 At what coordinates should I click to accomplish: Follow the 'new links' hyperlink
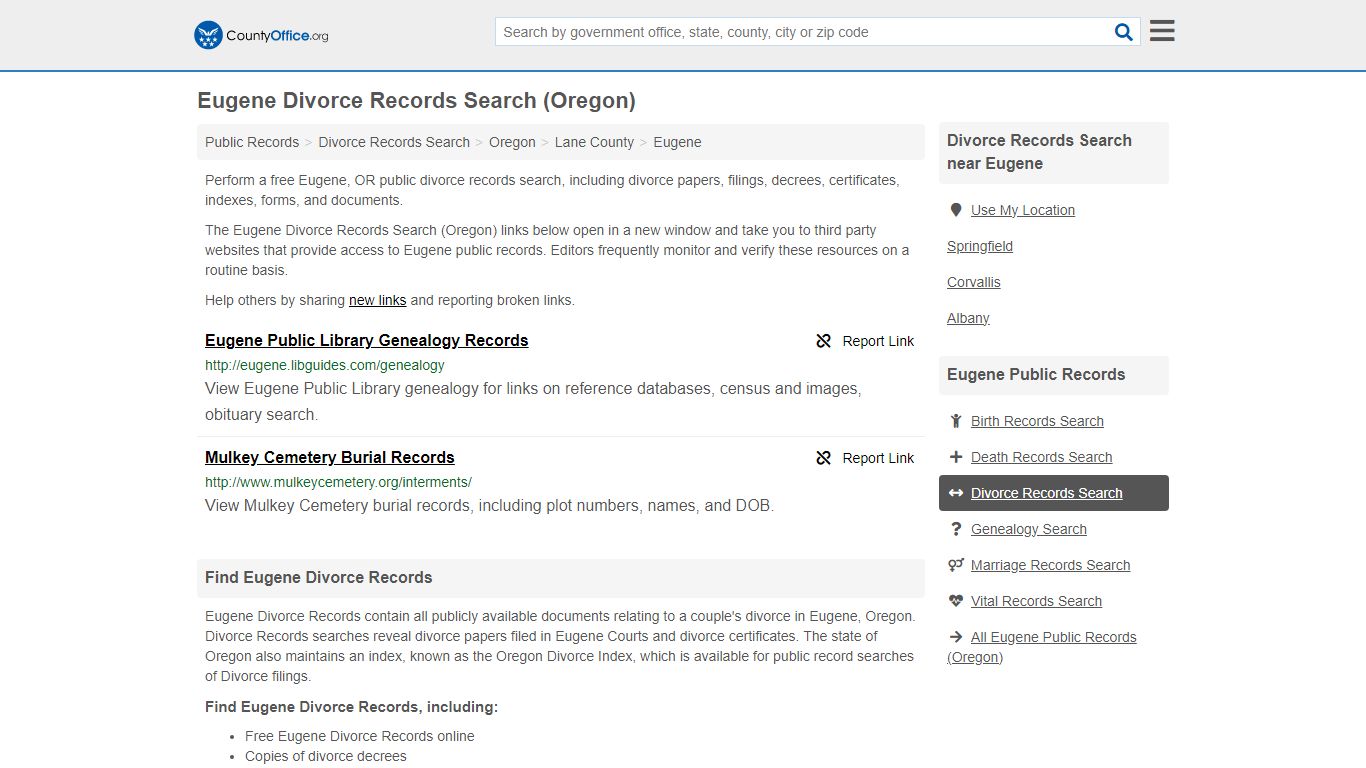[x=377, y=300]
